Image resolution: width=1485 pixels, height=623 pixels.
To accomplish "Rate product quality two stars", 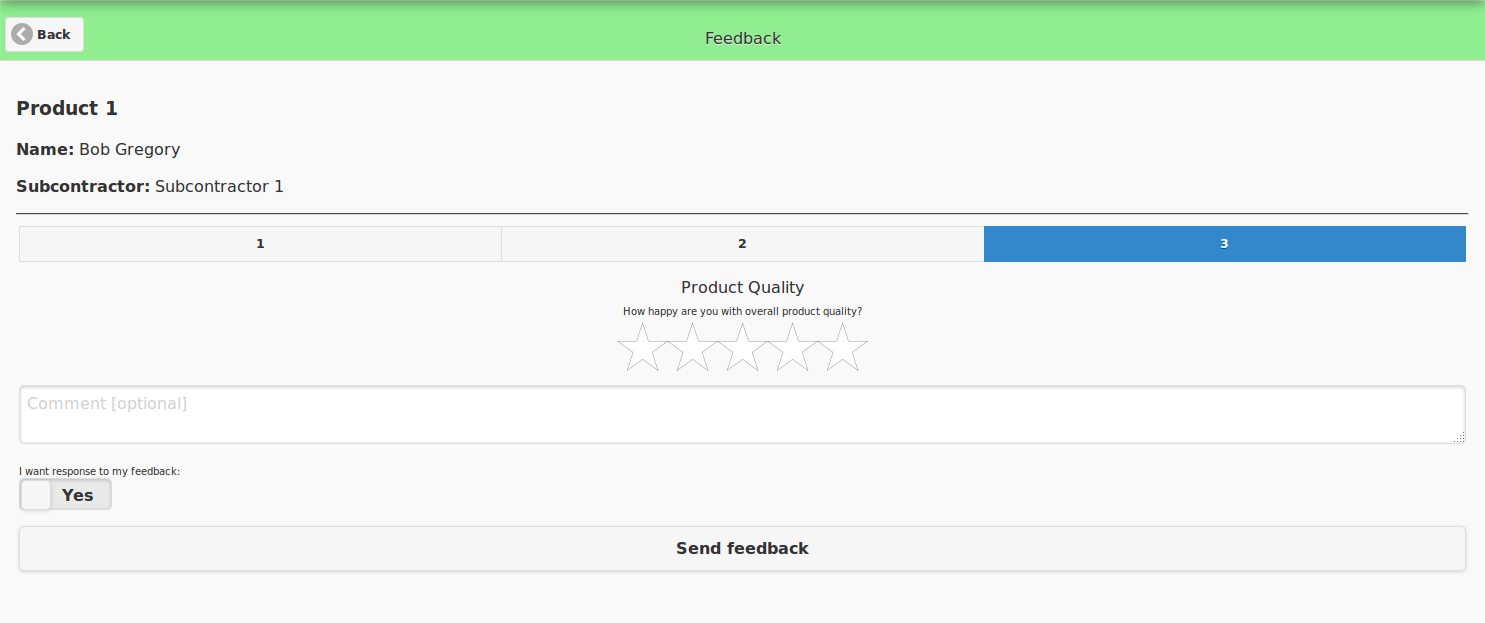I will click(x=692, y=347).
